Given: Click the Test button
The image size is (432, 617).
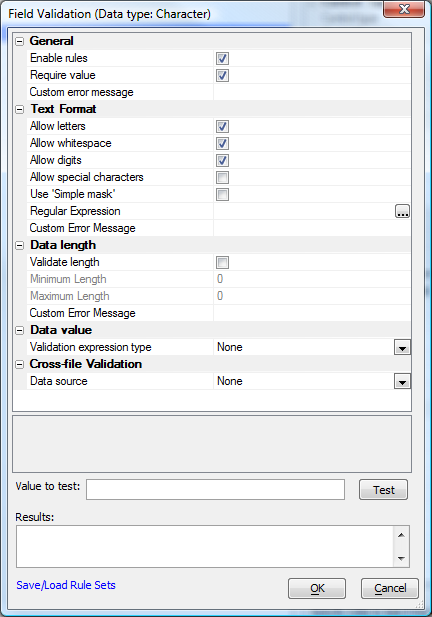Looking at the screenshot, I should pyautogui.click(x=384, y=490).
